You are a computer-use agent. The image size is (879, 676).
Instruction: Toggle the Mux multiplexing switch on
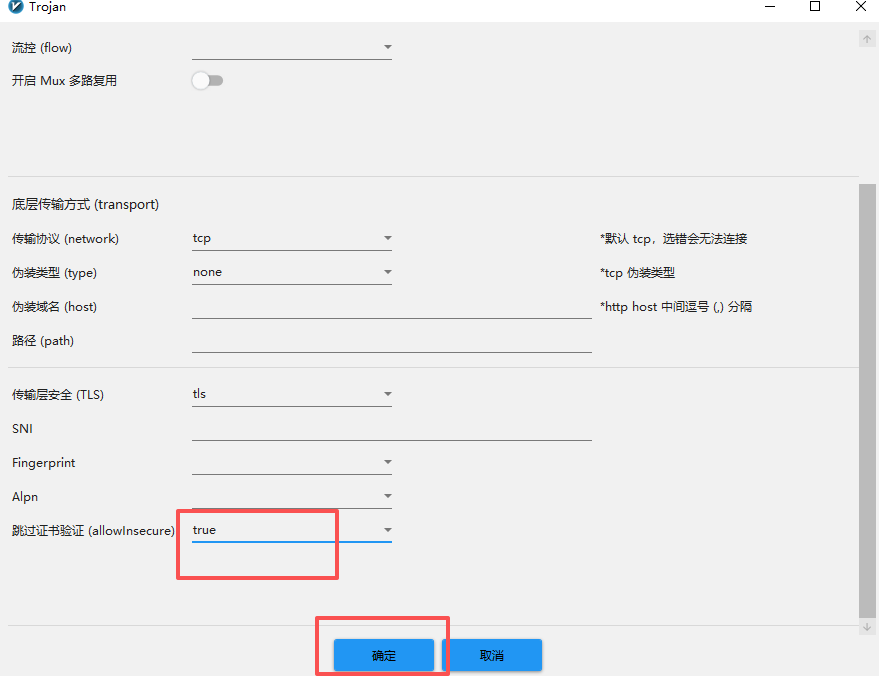tap(207, 81)
